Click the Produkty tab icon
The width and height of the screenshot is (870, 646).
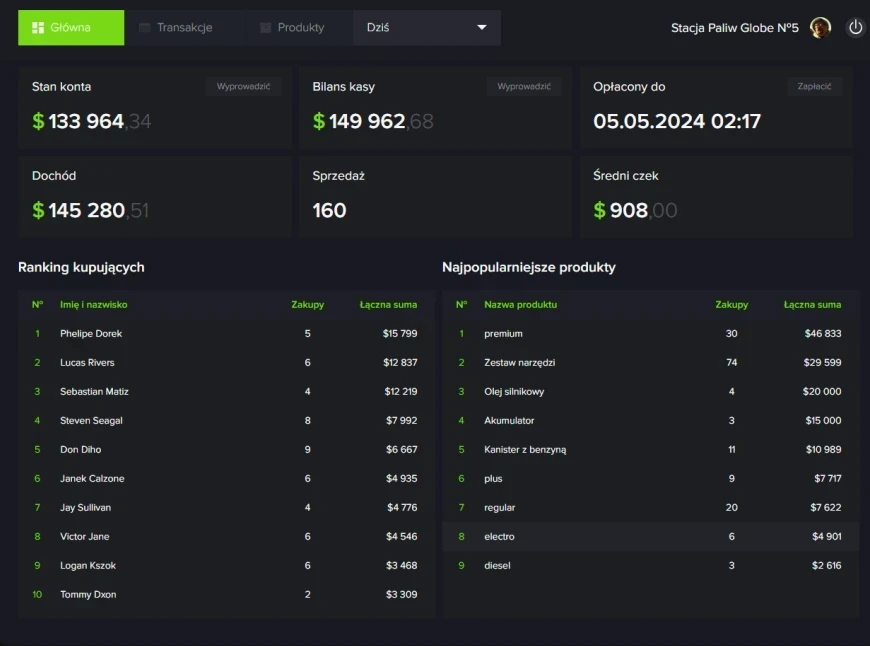click(265, 28)
